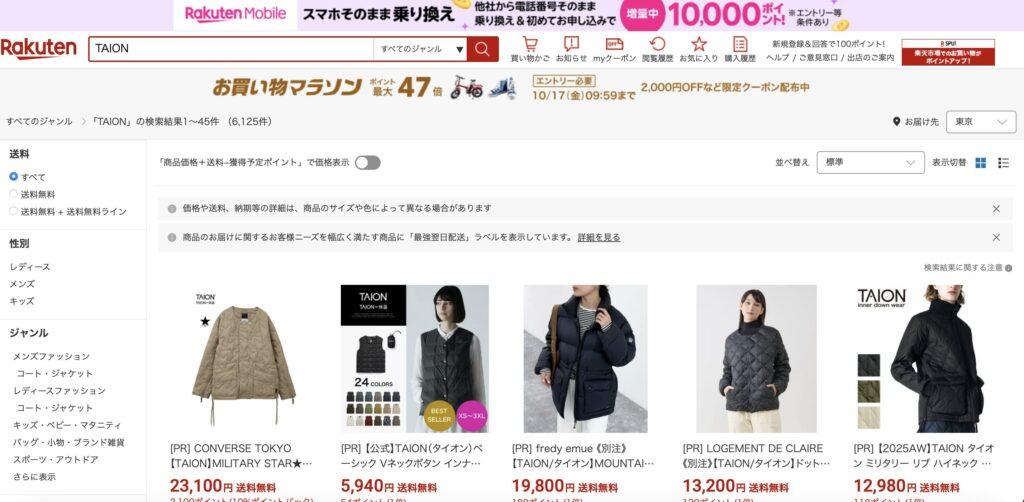Screen dimensions: 1024x502
Task: Open the すべてのジャンル genre dropdown
Action: tap(422, 49)
